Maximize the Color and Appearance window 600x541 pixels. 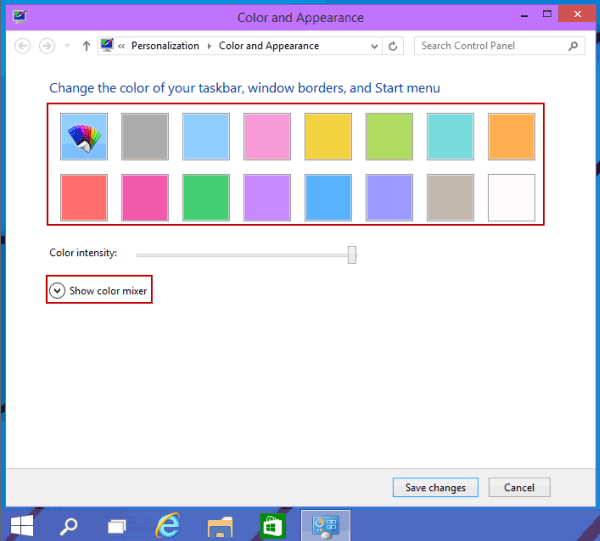pos(548,15)
